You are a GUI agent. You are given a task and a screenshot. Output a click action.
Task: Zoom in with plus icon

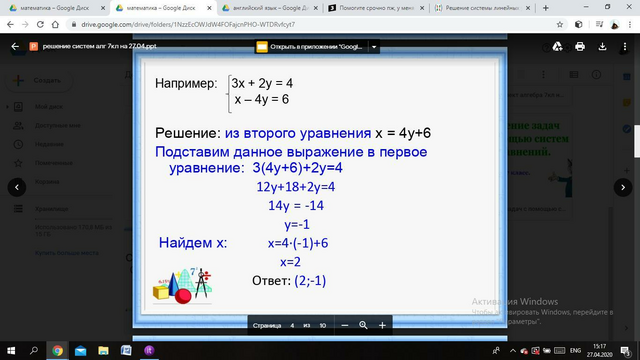(x=382, y=325)
